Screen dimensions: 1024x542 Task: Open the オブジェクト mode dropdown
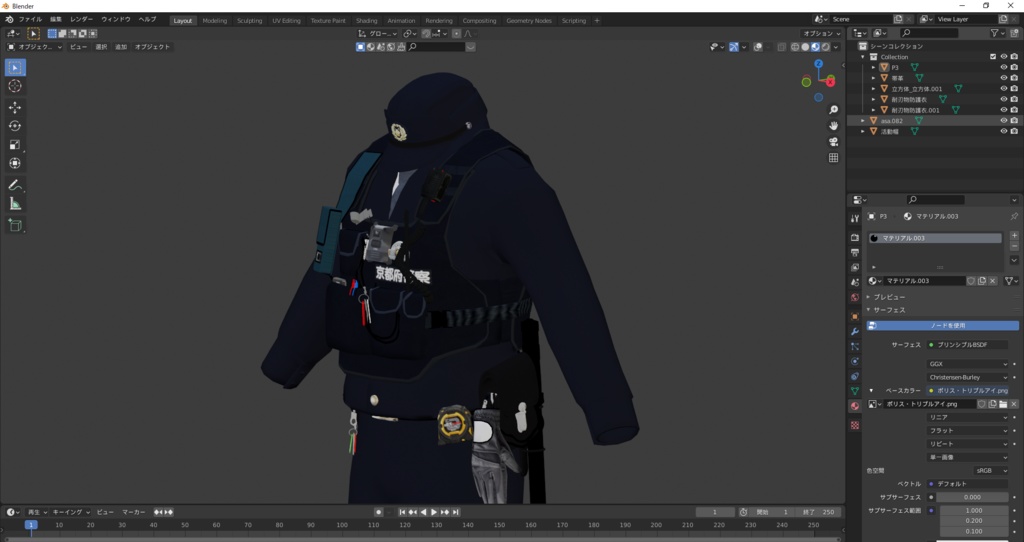point(35,47)
